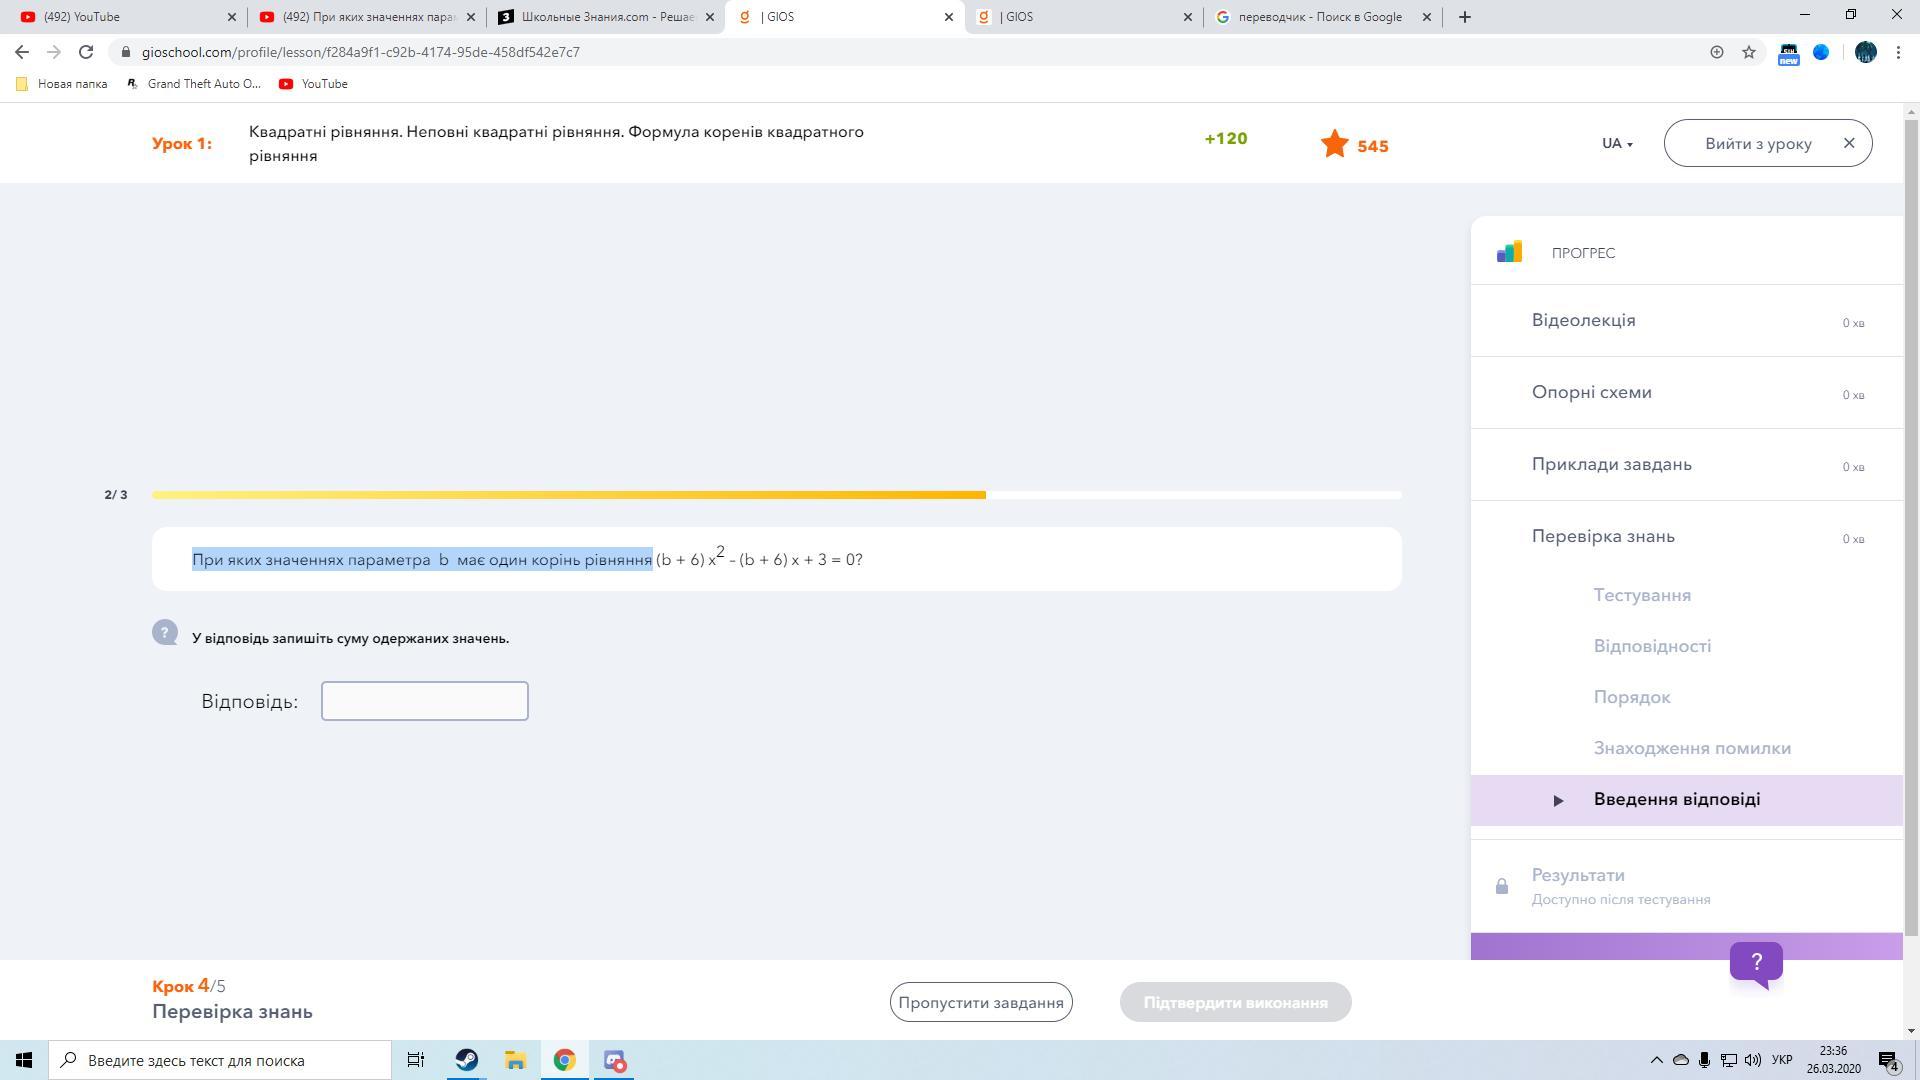This screenshot has width=1920, height=1080.
Task: Click the Відповідь answer input field
Action: point(424,701)
